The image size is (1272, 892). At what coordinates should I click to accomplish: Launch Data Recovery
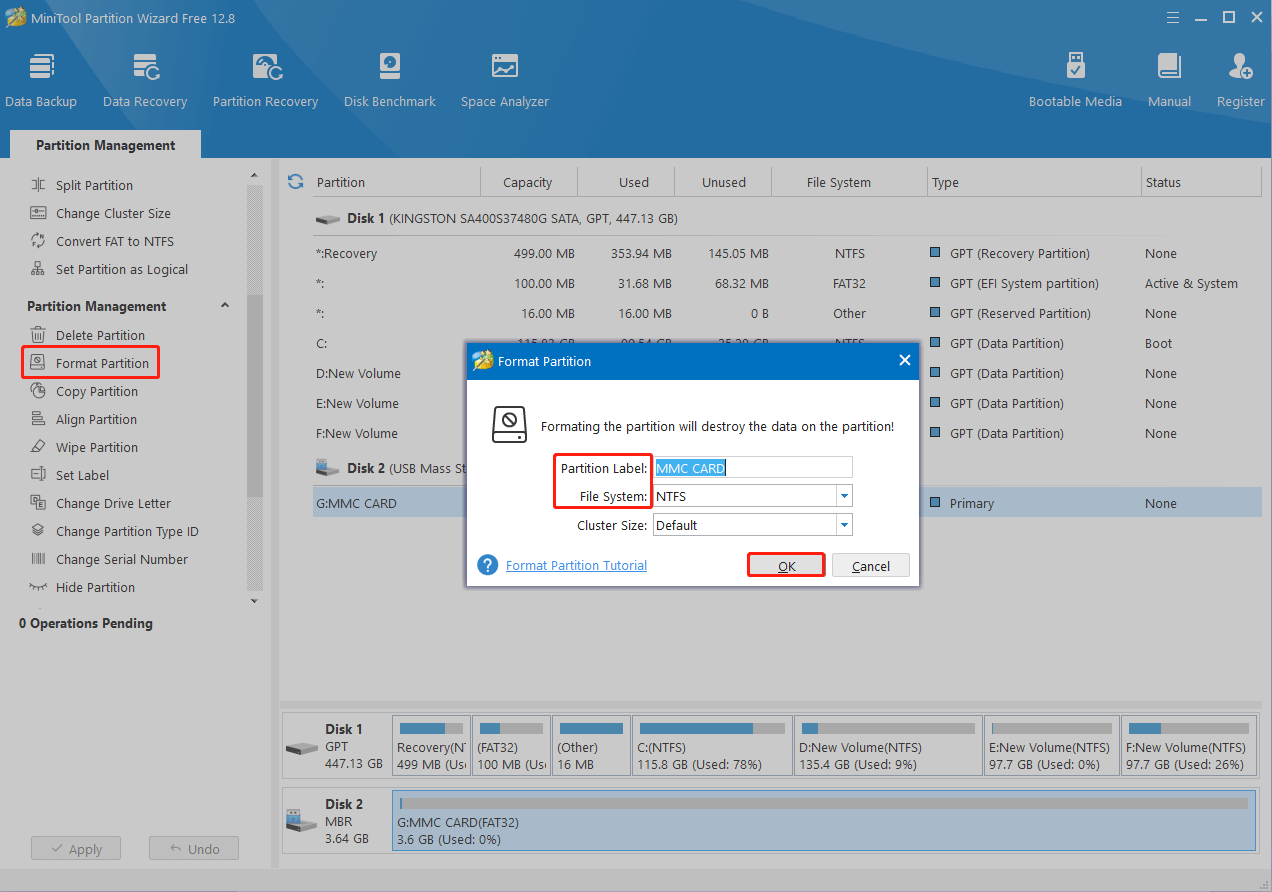(145, 78)
